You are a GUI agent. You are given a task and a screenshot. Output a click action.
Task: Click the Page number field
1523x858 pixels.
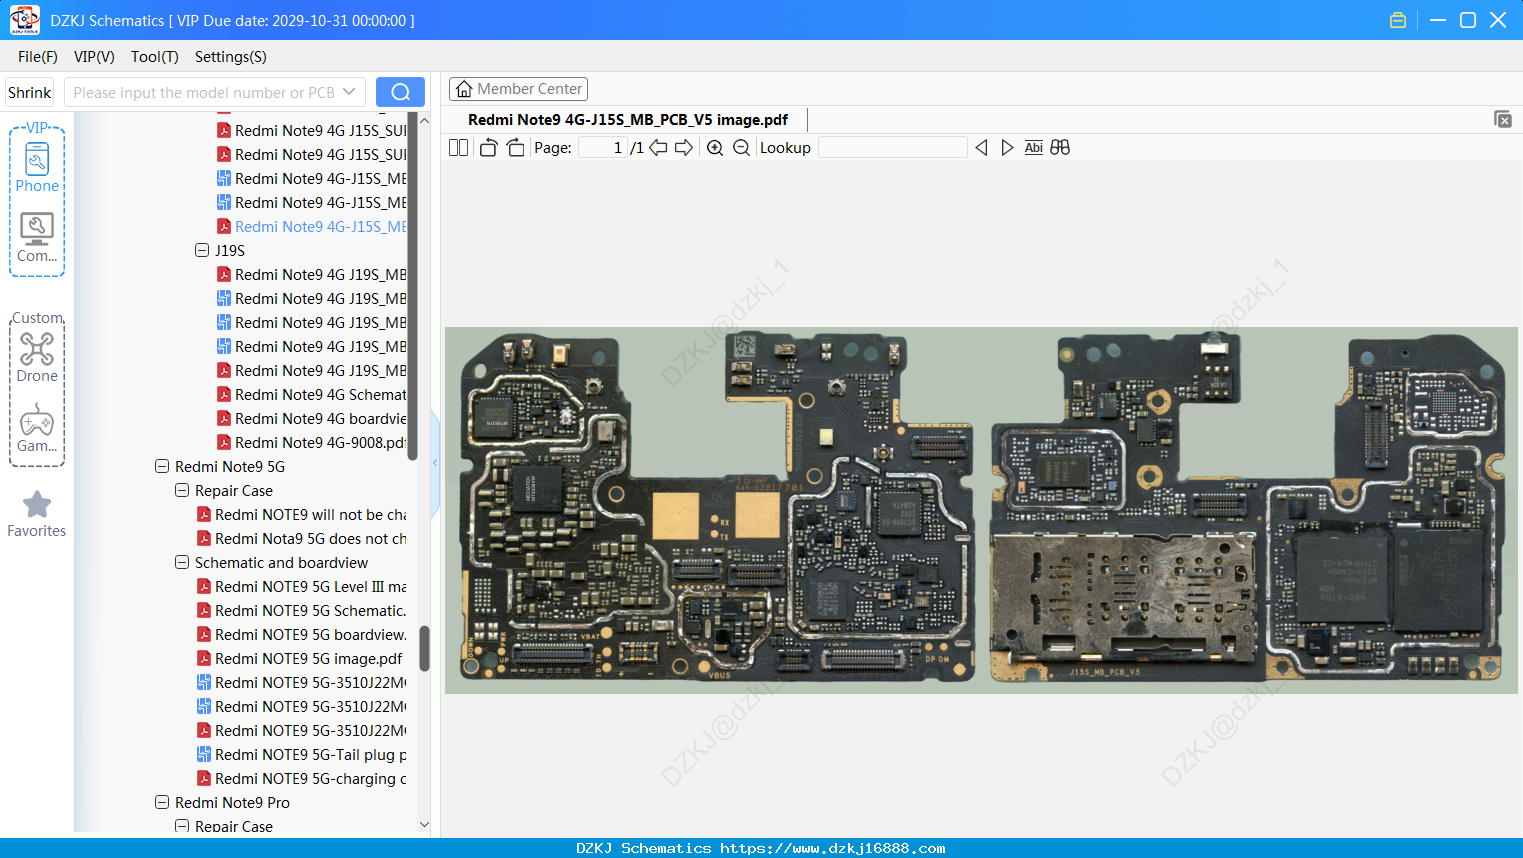pos(602,148)
